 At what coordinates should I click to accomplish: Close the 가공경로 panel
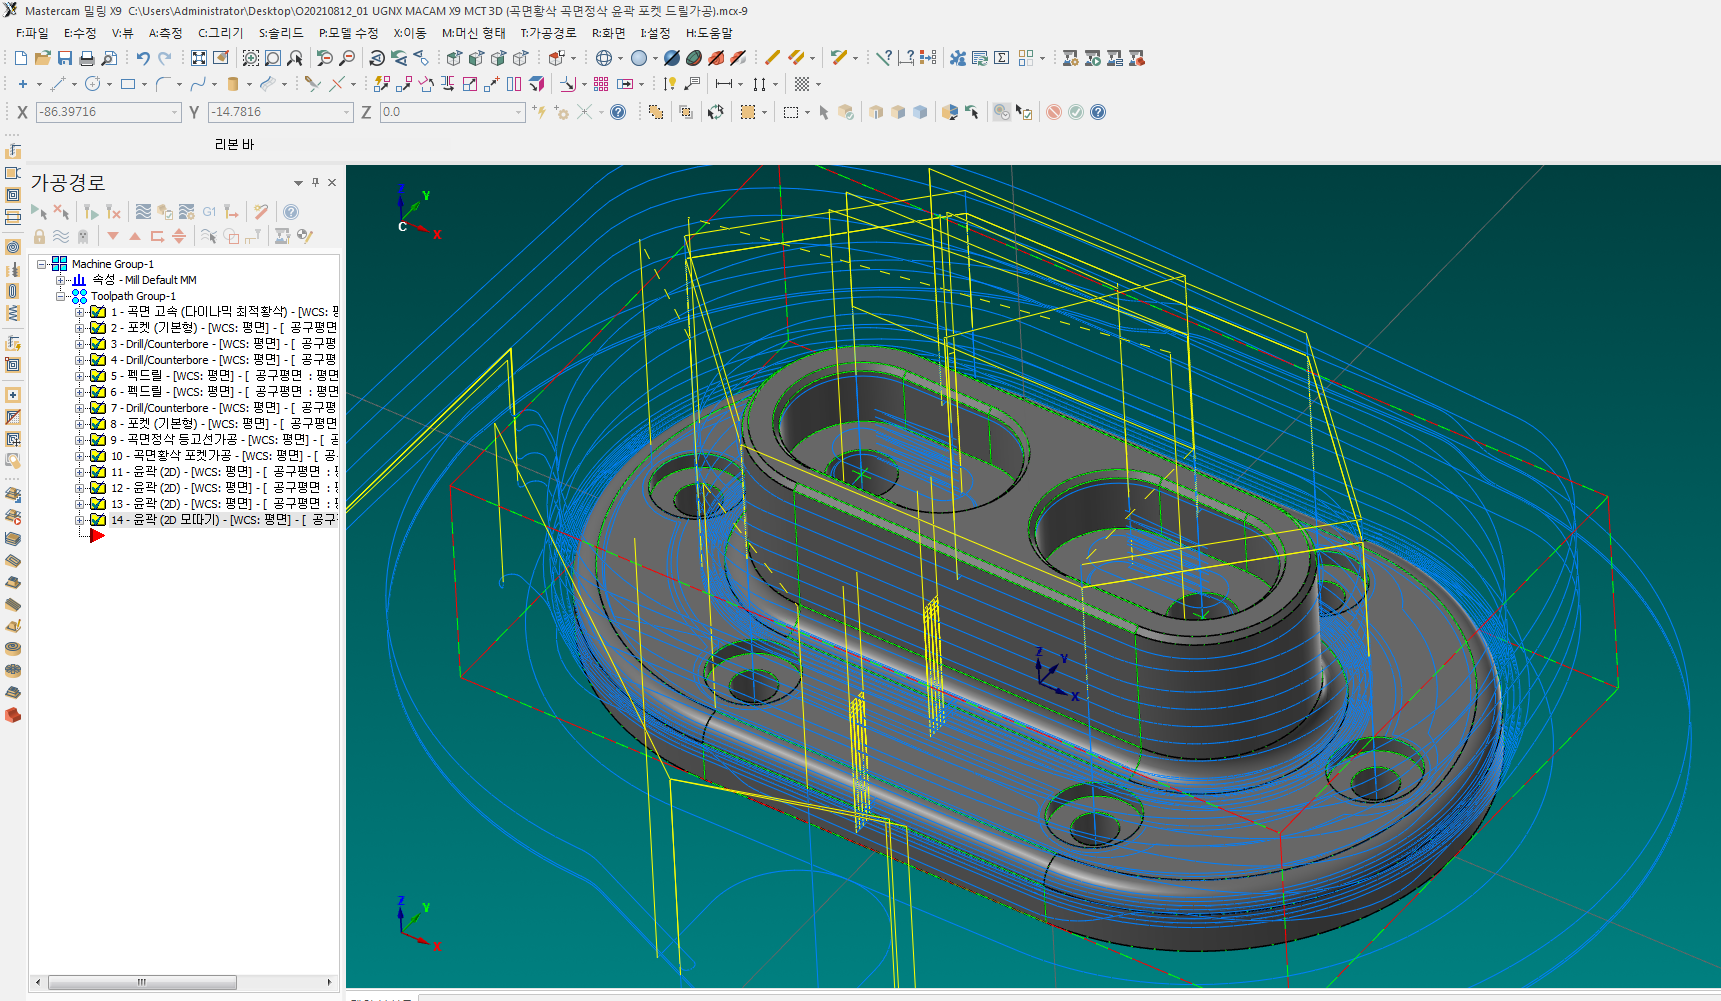coord(332,182)
